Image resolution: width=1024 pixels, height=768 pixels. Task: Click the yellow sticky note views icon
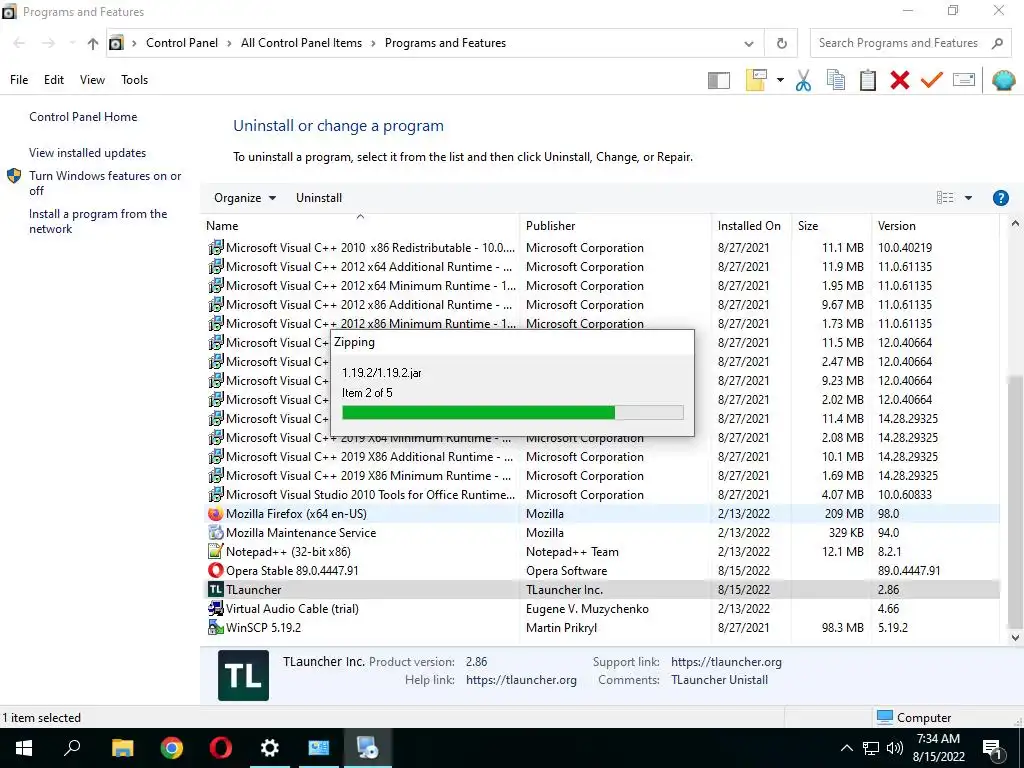pos(756,80)
